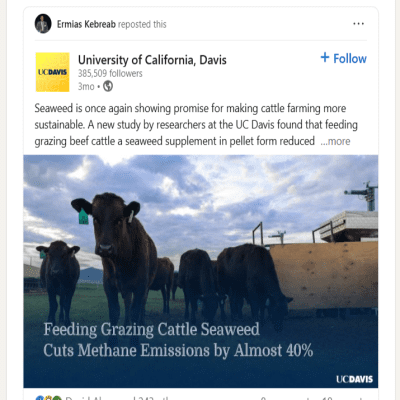Click the post text about seaweed

(x=196, y=125)
